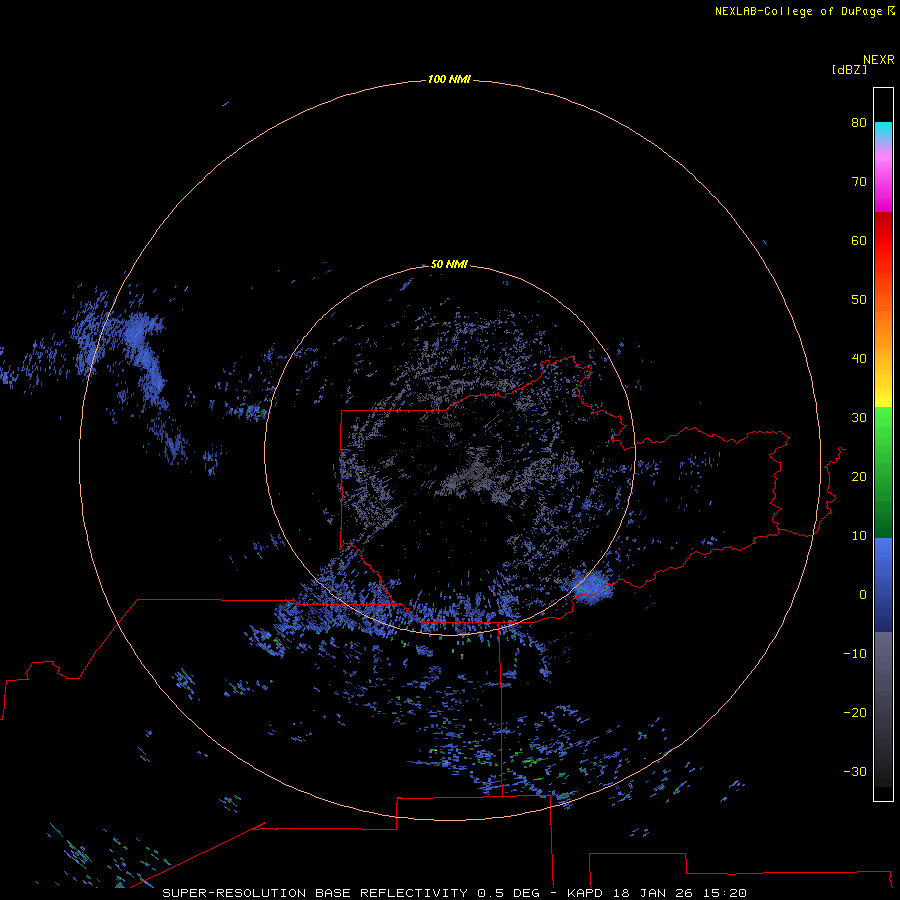Screen dimensions: 900x900
Task: Click the 70 value on the dBZ scale
Action: tap(859, 181)
